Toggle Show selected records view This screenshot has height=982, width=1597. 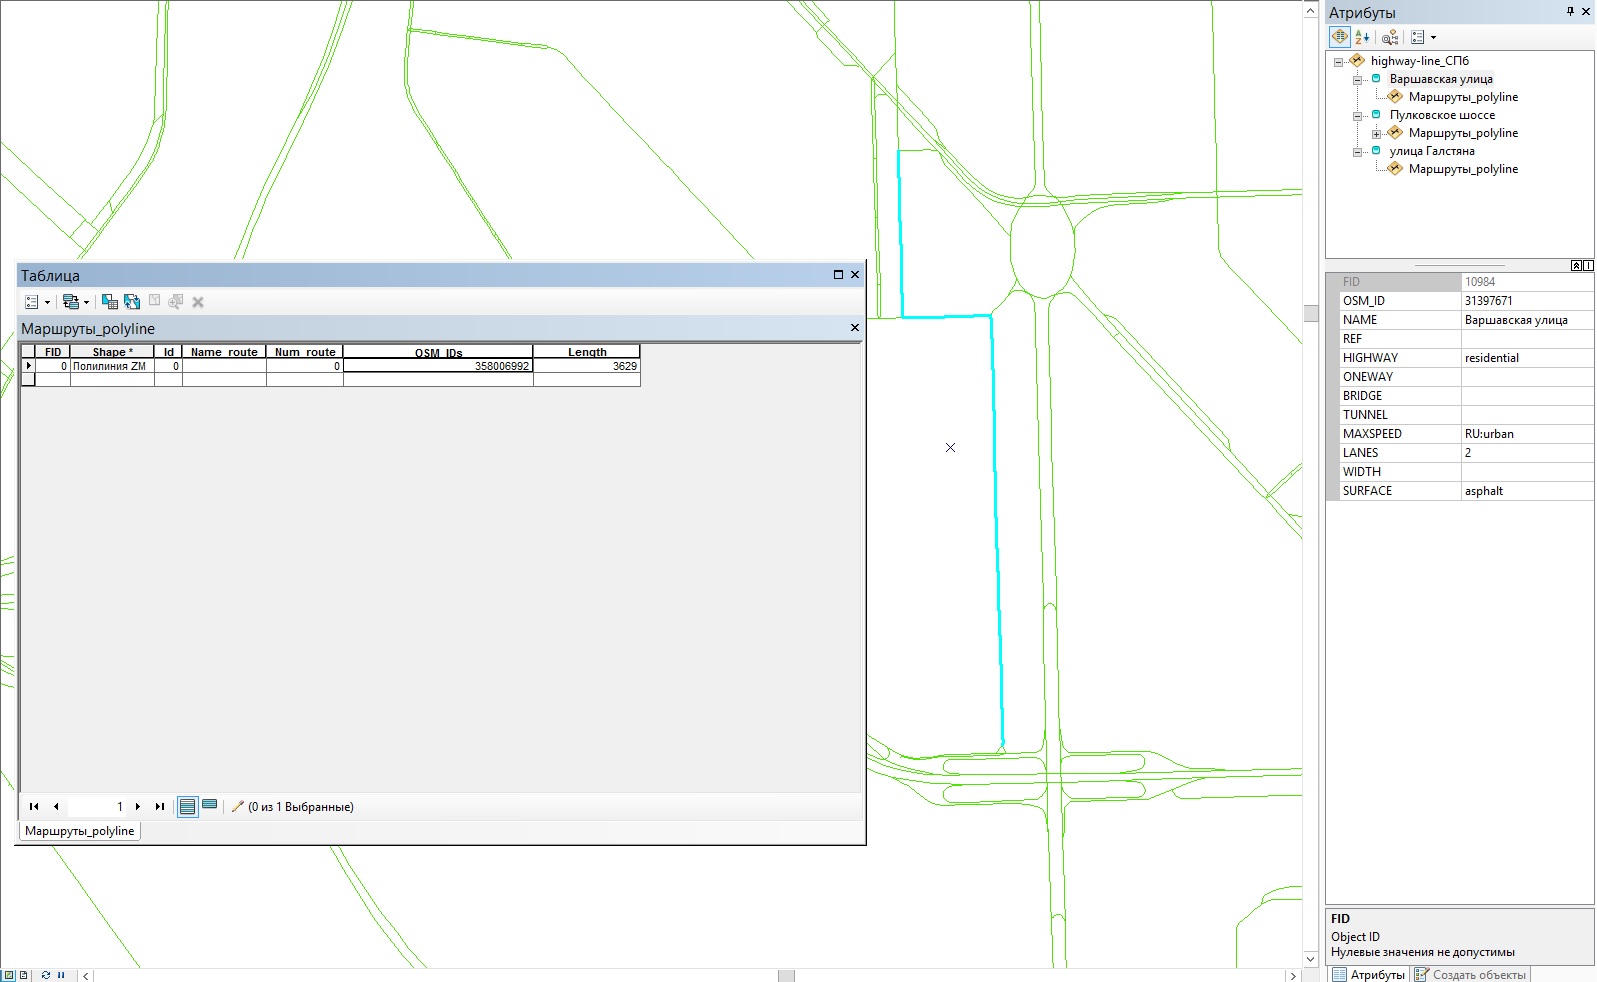click(x=210, y=806)
